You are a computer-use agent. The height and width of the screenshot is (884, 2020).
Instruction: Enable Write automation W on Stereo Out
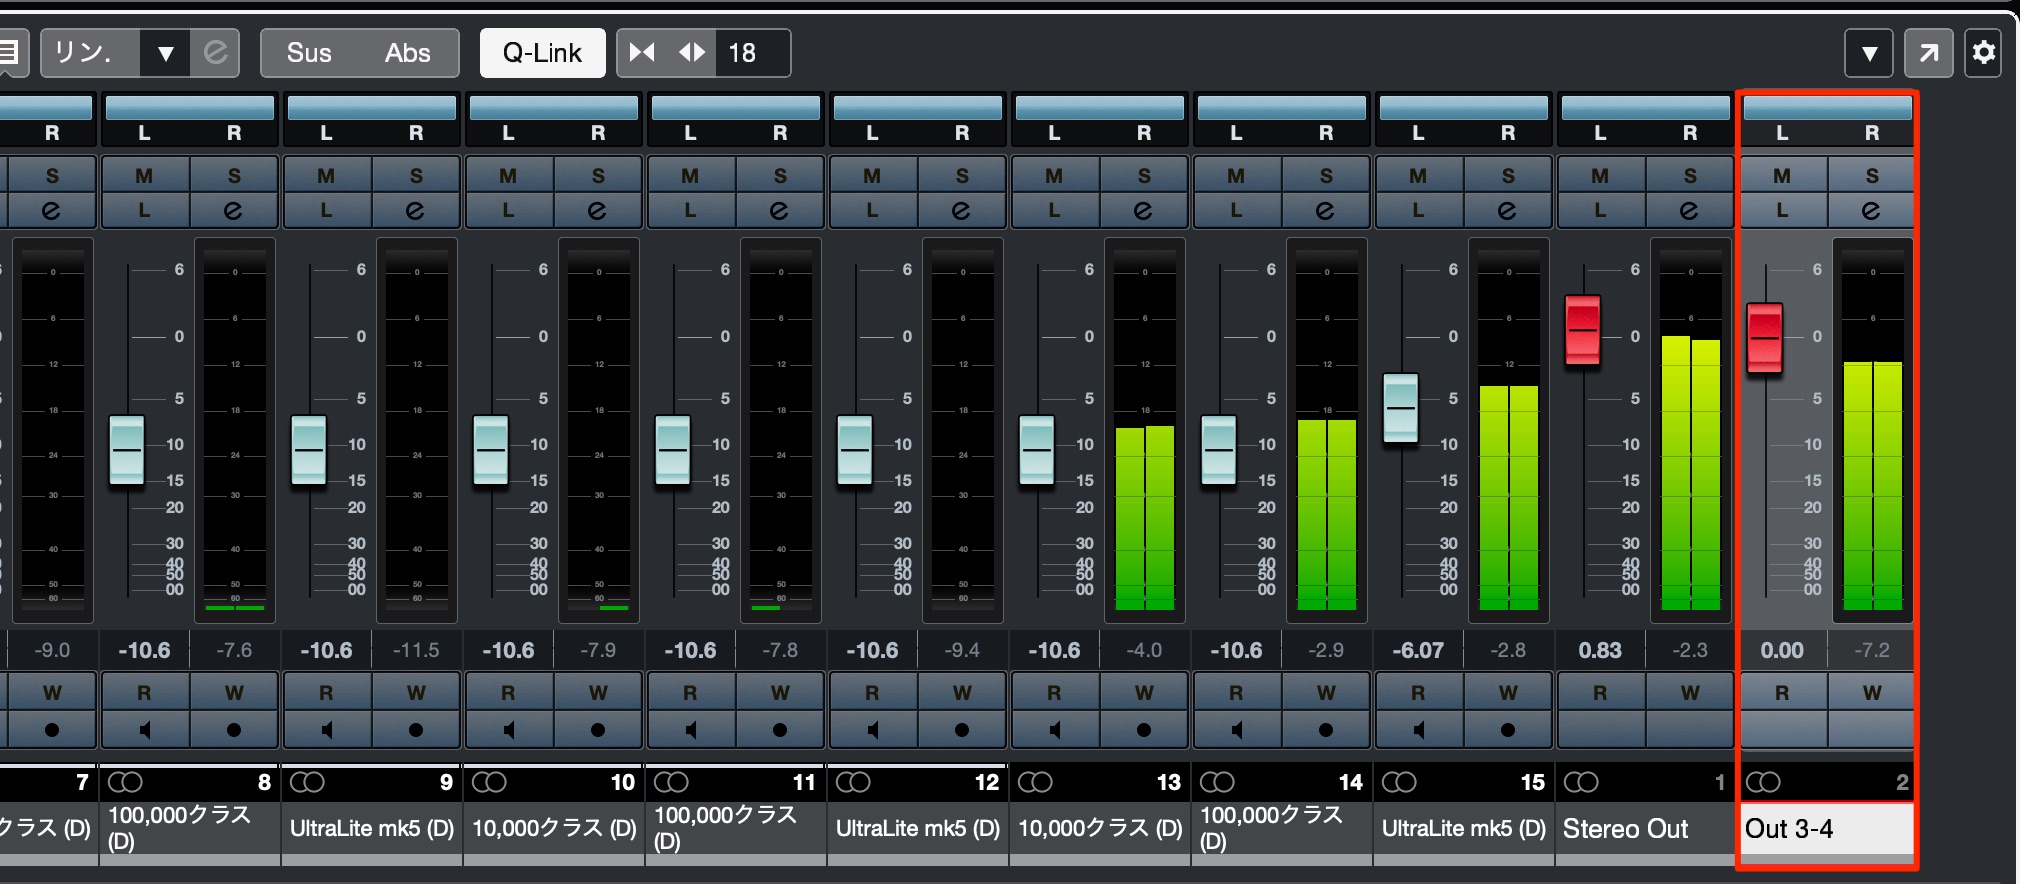click(1689, 692)
